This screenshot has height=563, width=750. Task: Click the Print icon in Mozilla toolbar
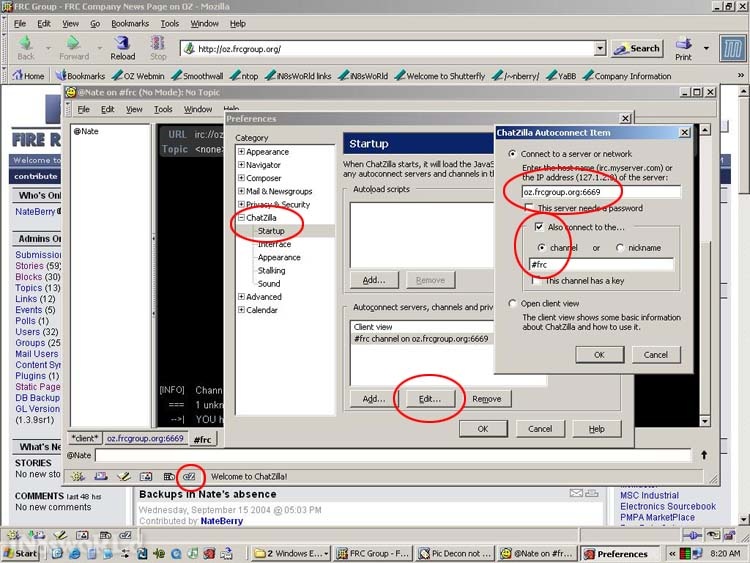pos(683,48)
